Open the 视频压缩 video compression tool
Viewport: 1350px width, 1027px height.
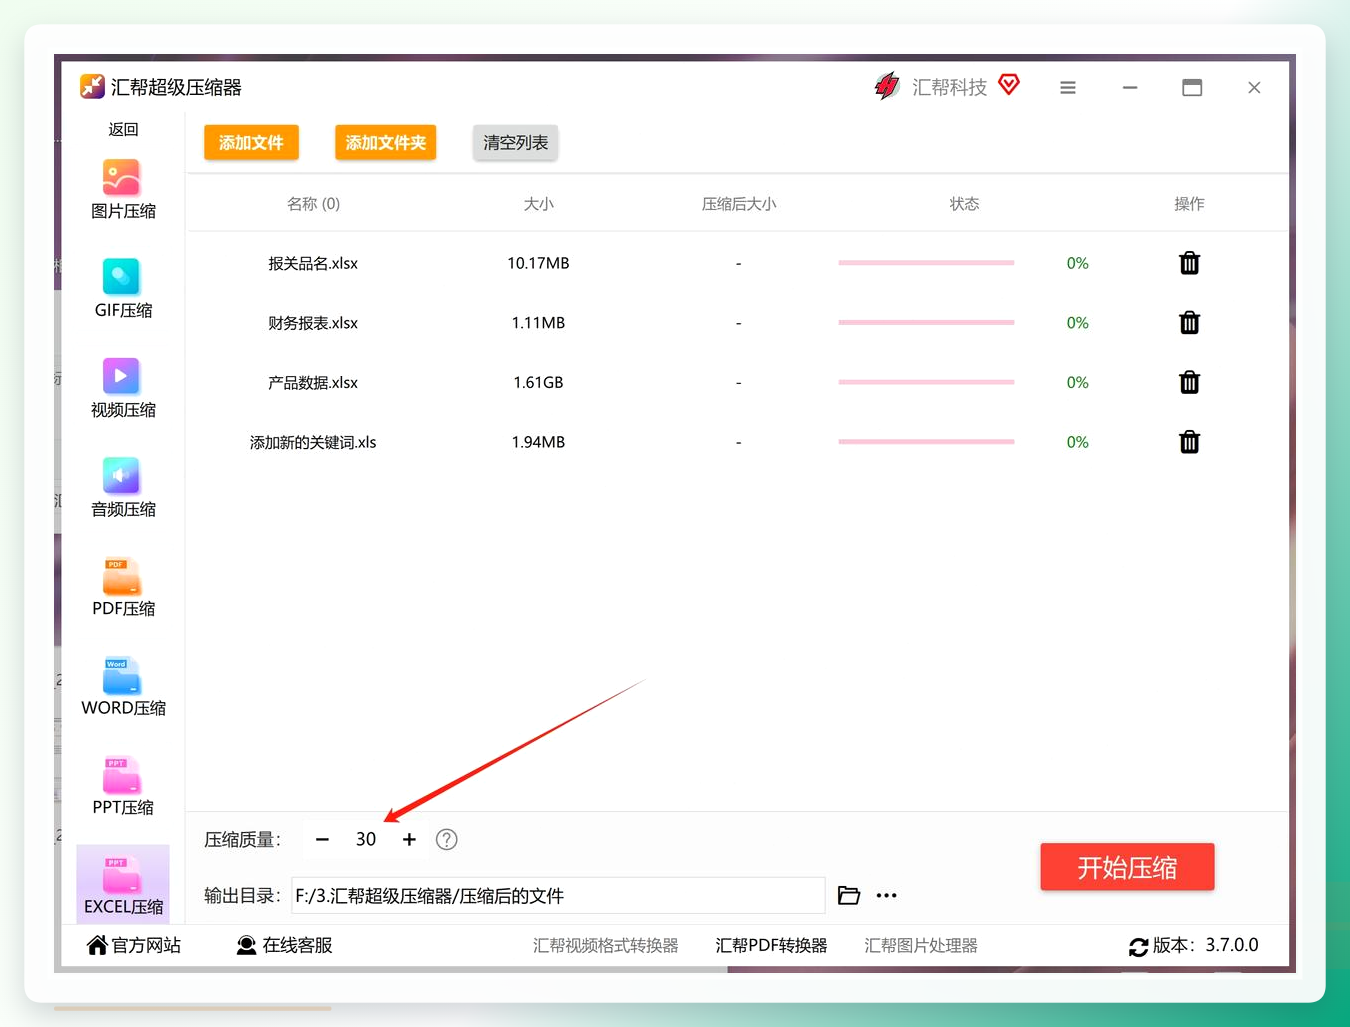pyautogui.click(x=123, y=389)
